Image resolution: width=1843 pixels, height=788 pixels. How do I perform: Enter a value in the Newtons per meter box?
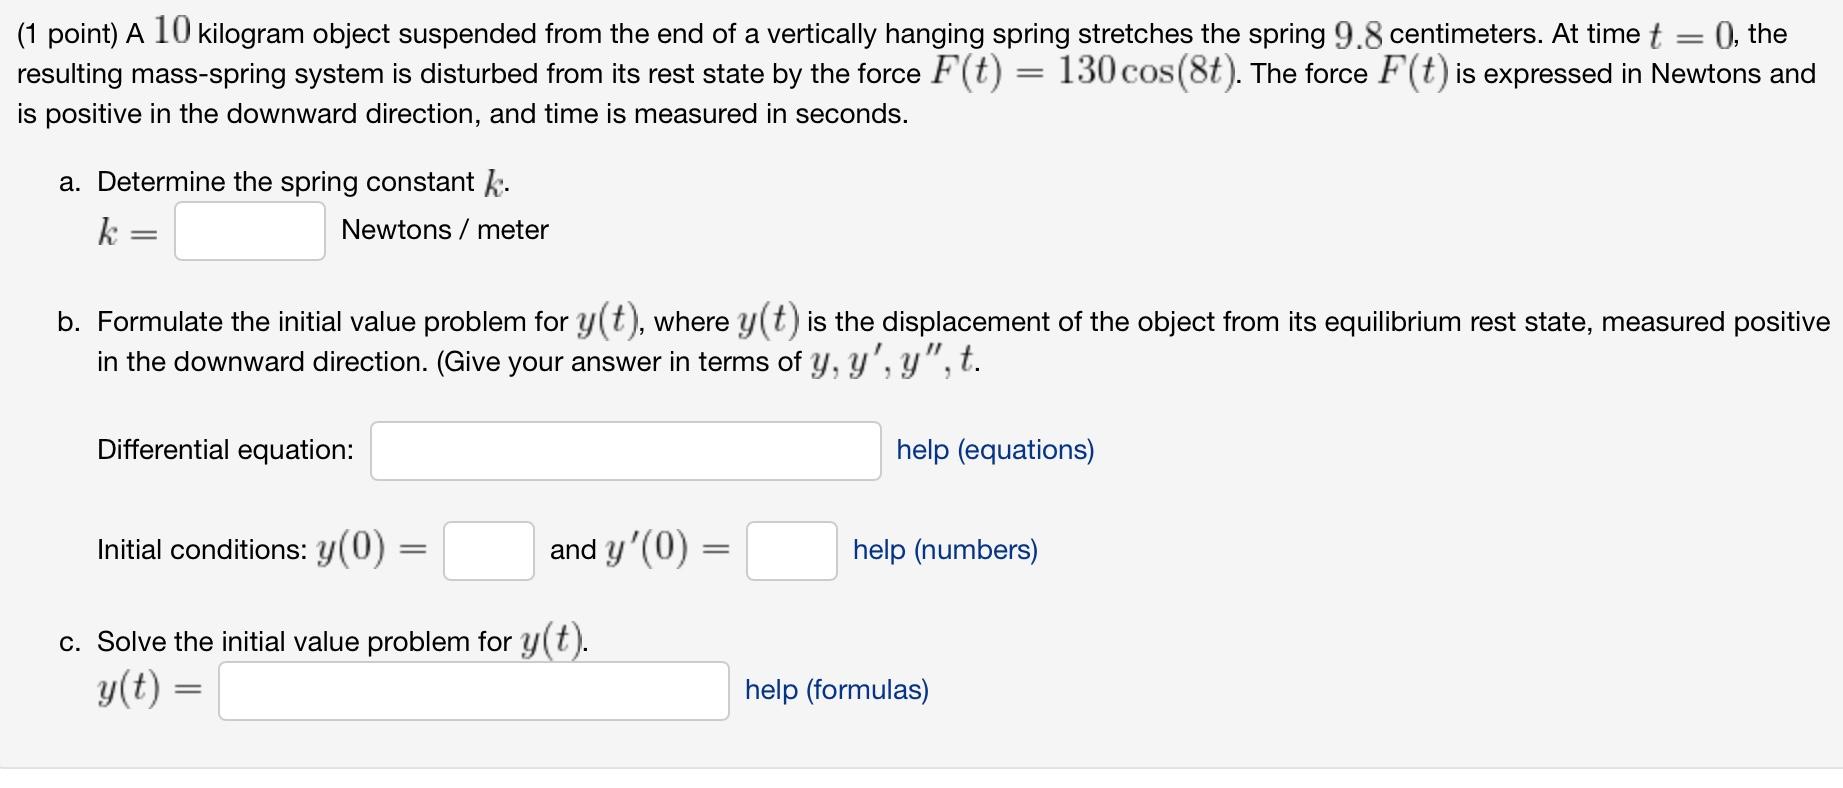248,231
